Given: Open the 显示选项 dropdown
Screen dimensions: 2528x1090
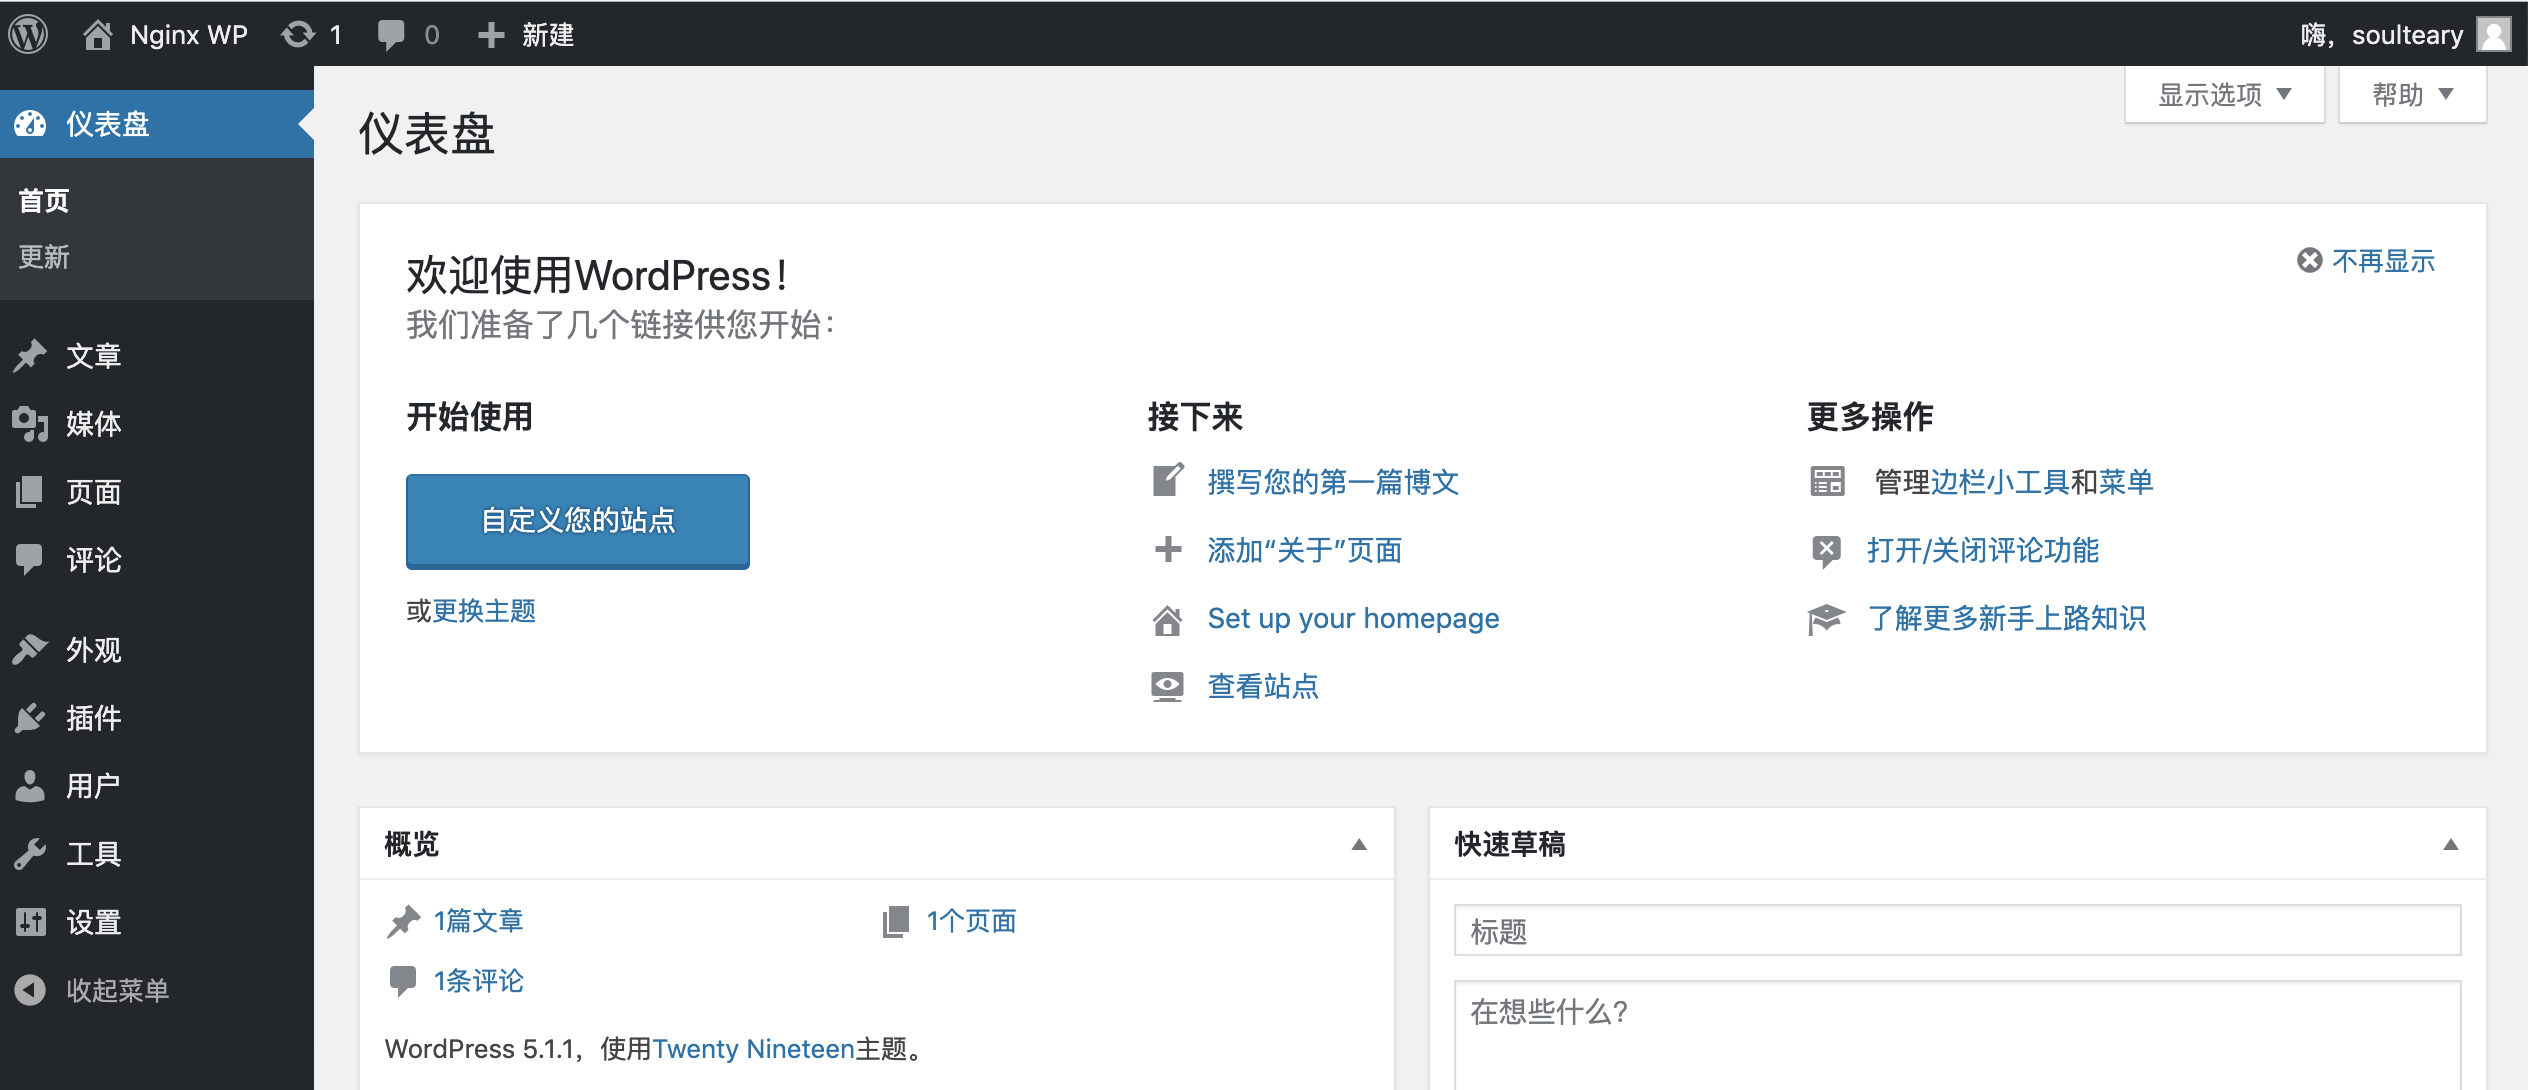Looking at the screenshot, I should click(x=2224, y=93).
